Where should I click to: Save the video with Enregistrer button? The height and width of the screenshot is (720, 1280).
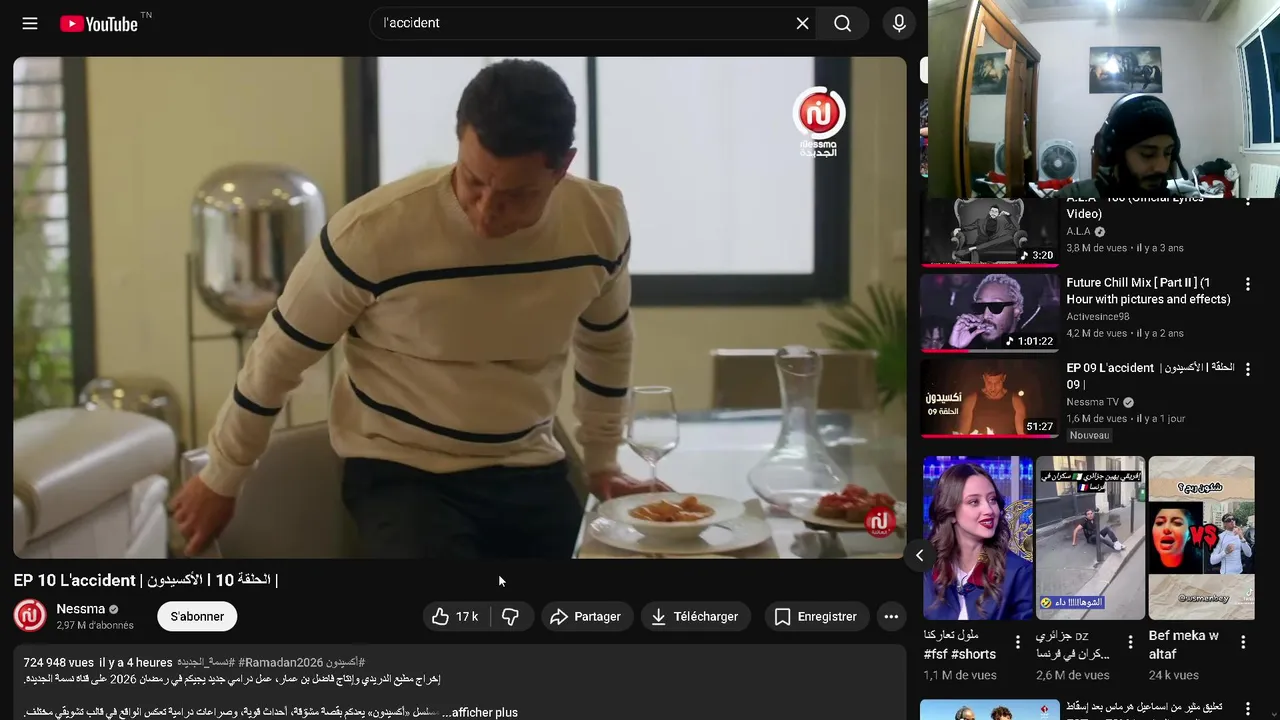tap(815, 617)
